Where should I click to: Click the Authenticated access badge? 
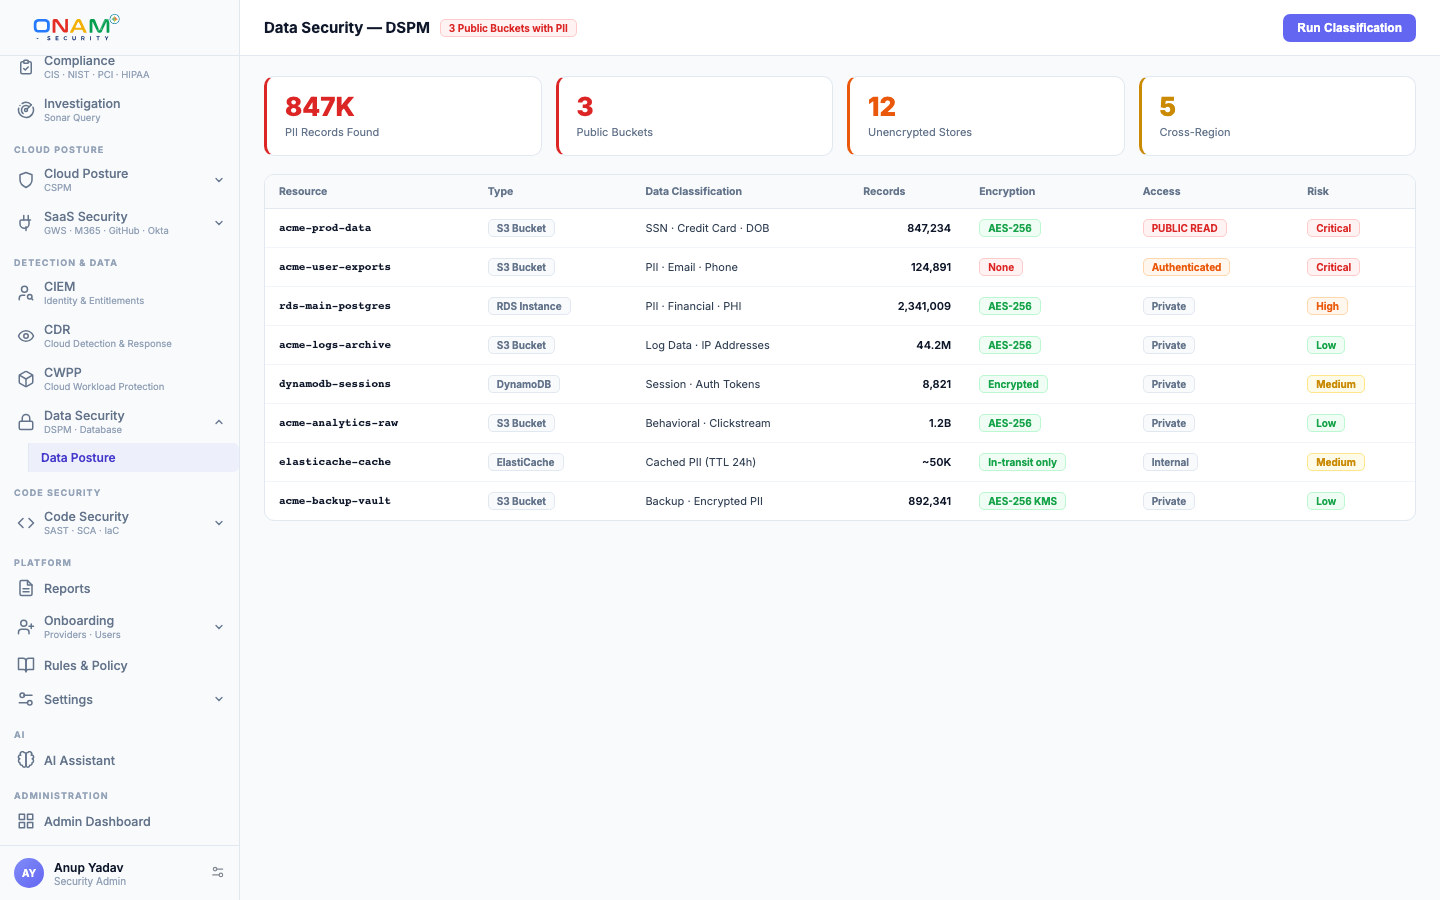1186,267
